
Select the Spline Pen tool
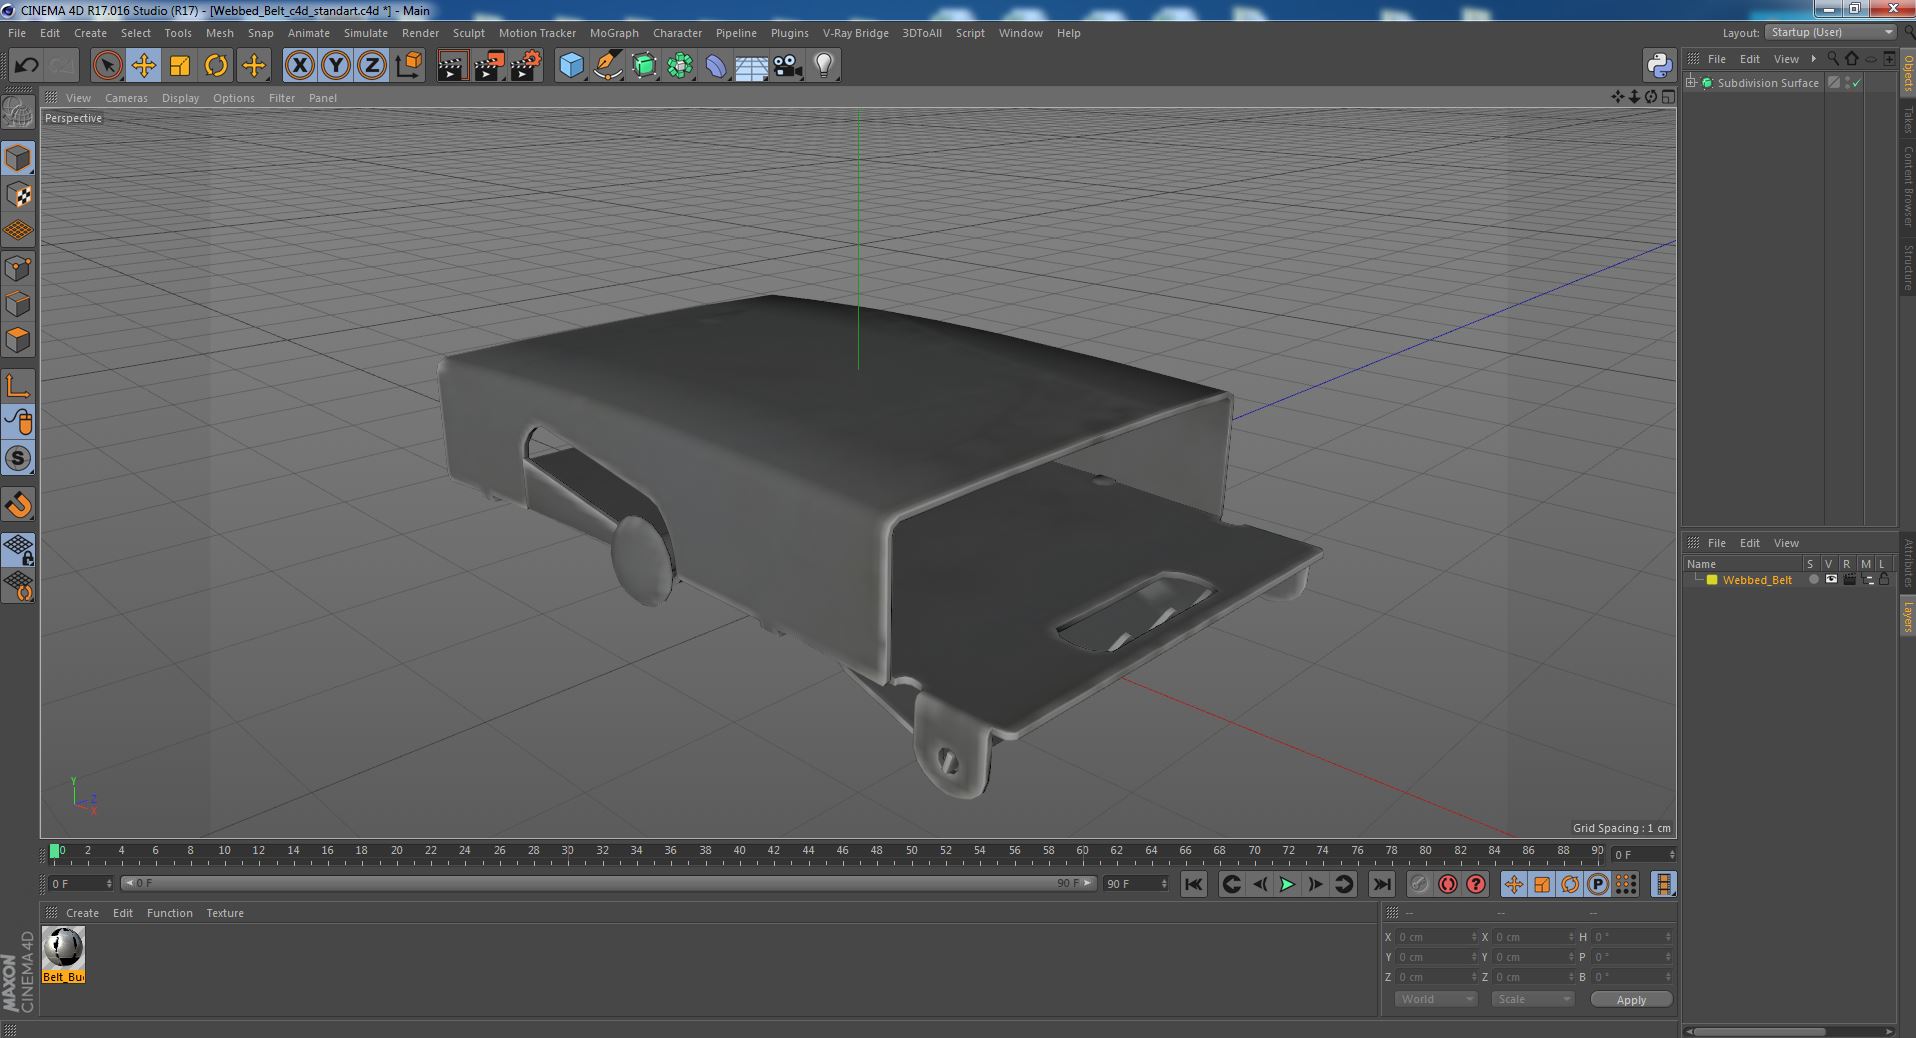pos(607,66)
